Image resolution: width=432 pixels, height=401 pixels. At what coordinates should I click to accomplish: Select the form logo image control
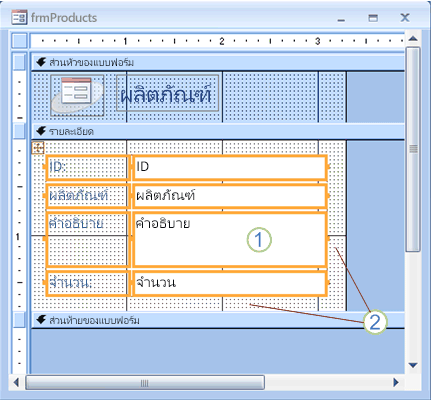(x=77, y=95)
